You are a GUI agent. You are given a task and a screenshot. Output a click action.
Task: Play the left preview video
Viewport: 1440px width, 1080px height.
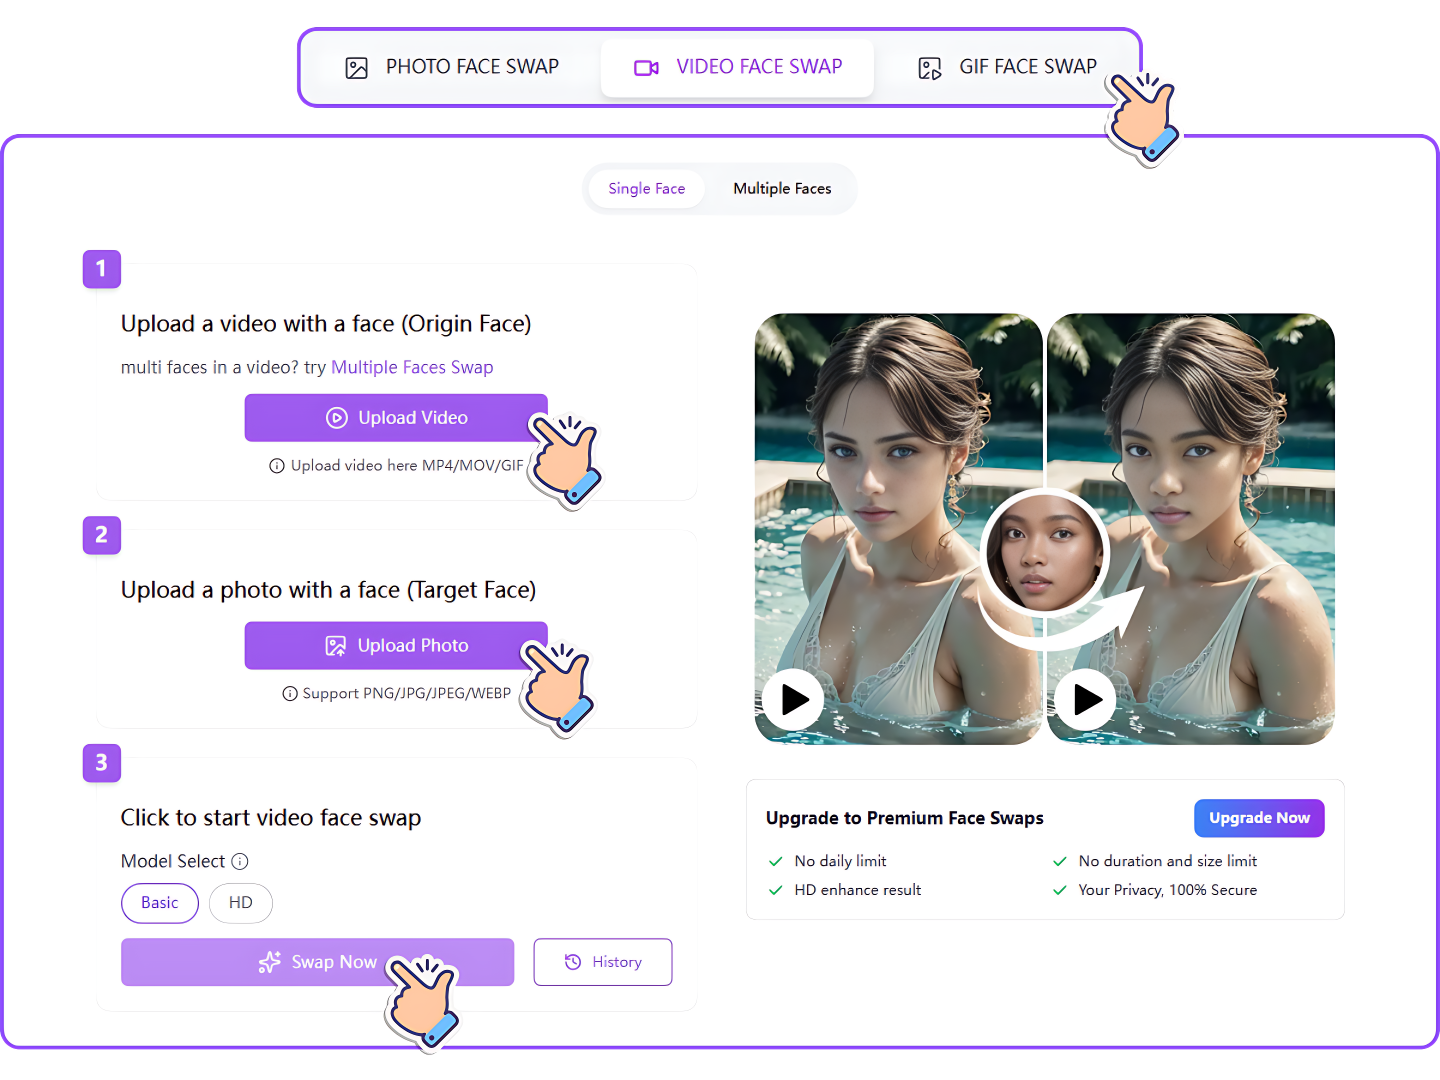pos(792,700)
